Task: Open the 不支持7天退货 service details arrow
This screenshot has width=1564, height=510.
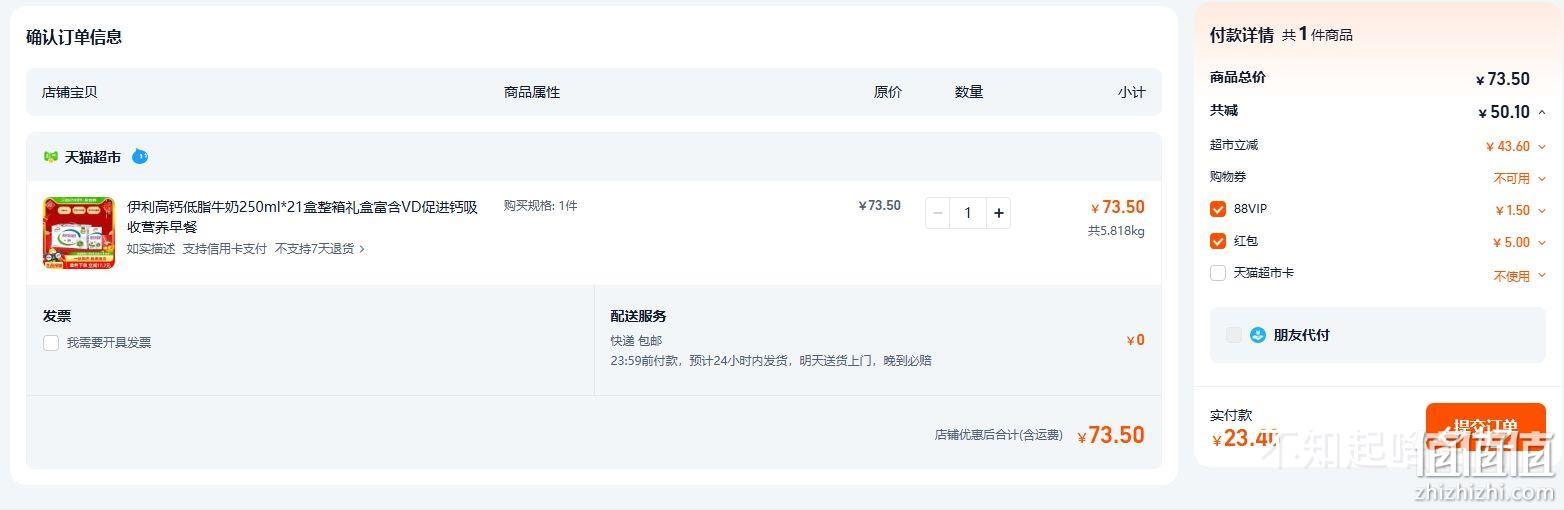Action: [361, 249]
